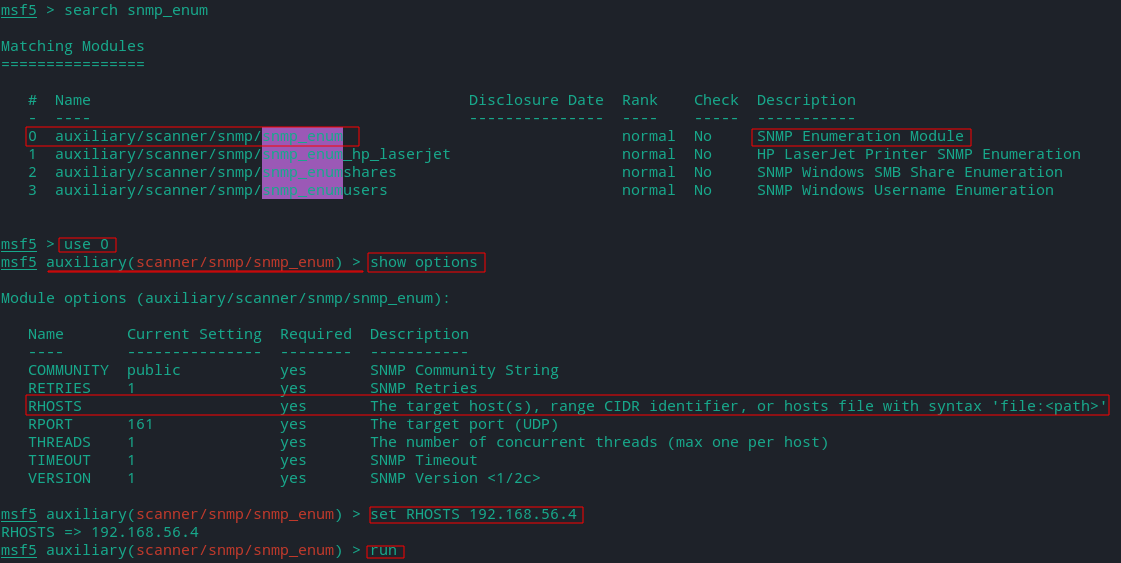This screenshot has width=1121, height=563.
Task: Click TIMEOUT option name
Action: click(59, 460)
